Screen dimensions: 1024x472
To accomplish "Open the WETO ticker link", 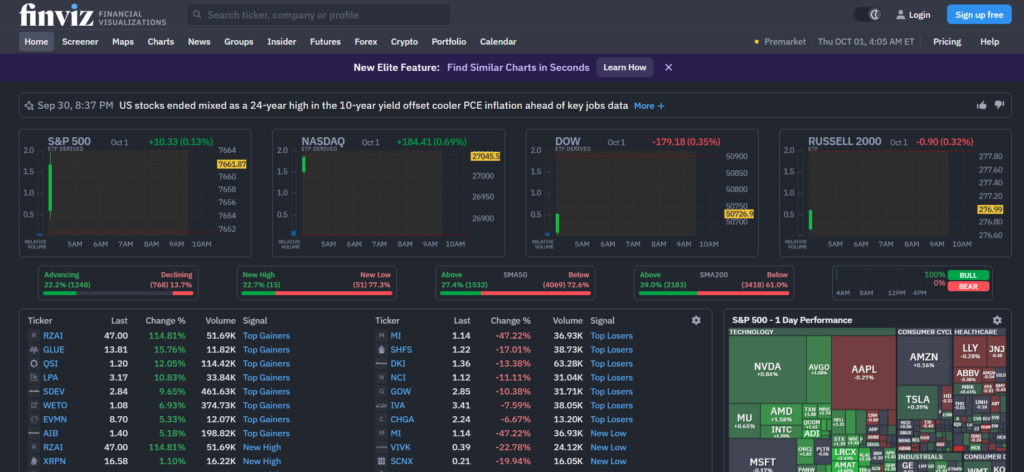I will (55, 405).
